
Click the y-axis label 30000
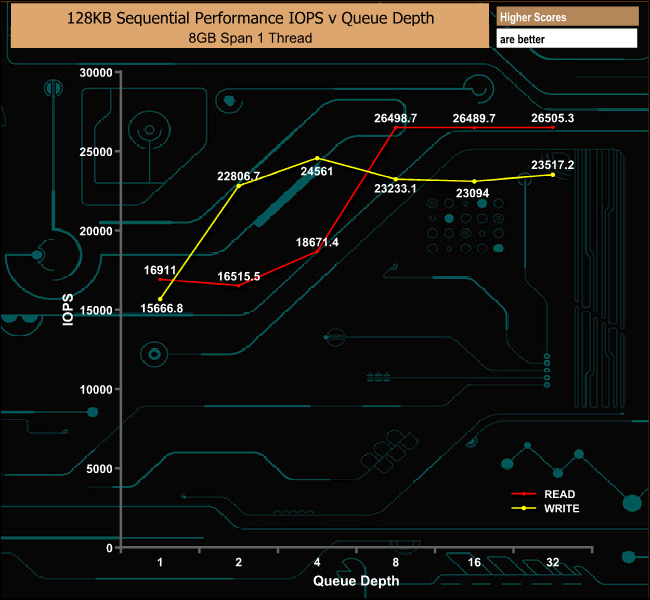(96, 73)
